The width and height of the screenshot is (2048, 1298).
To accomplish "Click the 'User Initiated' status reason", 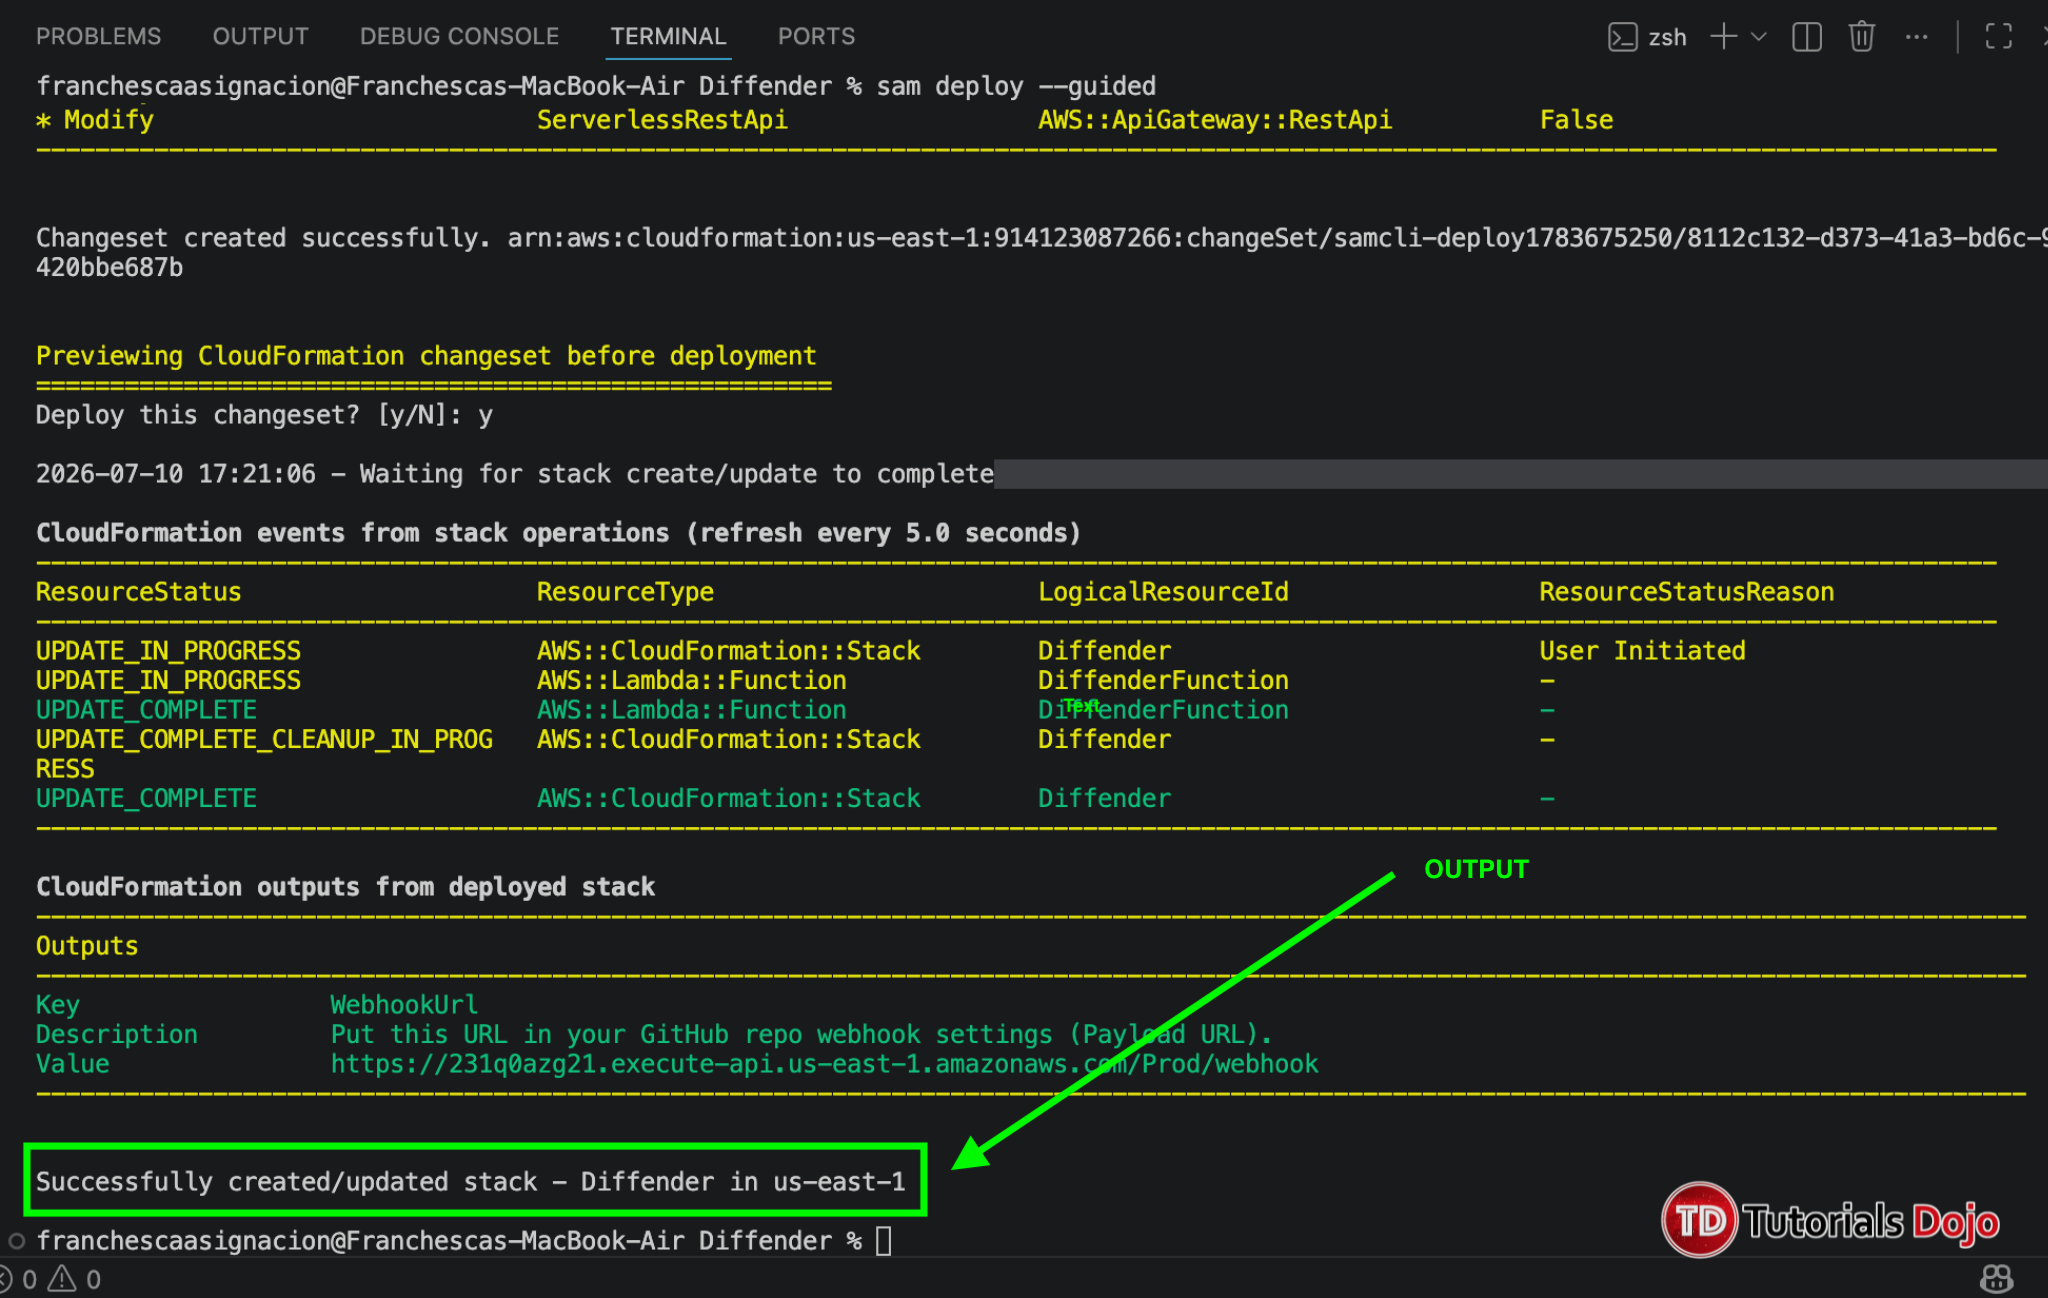I will click(x=1642, y=651).
